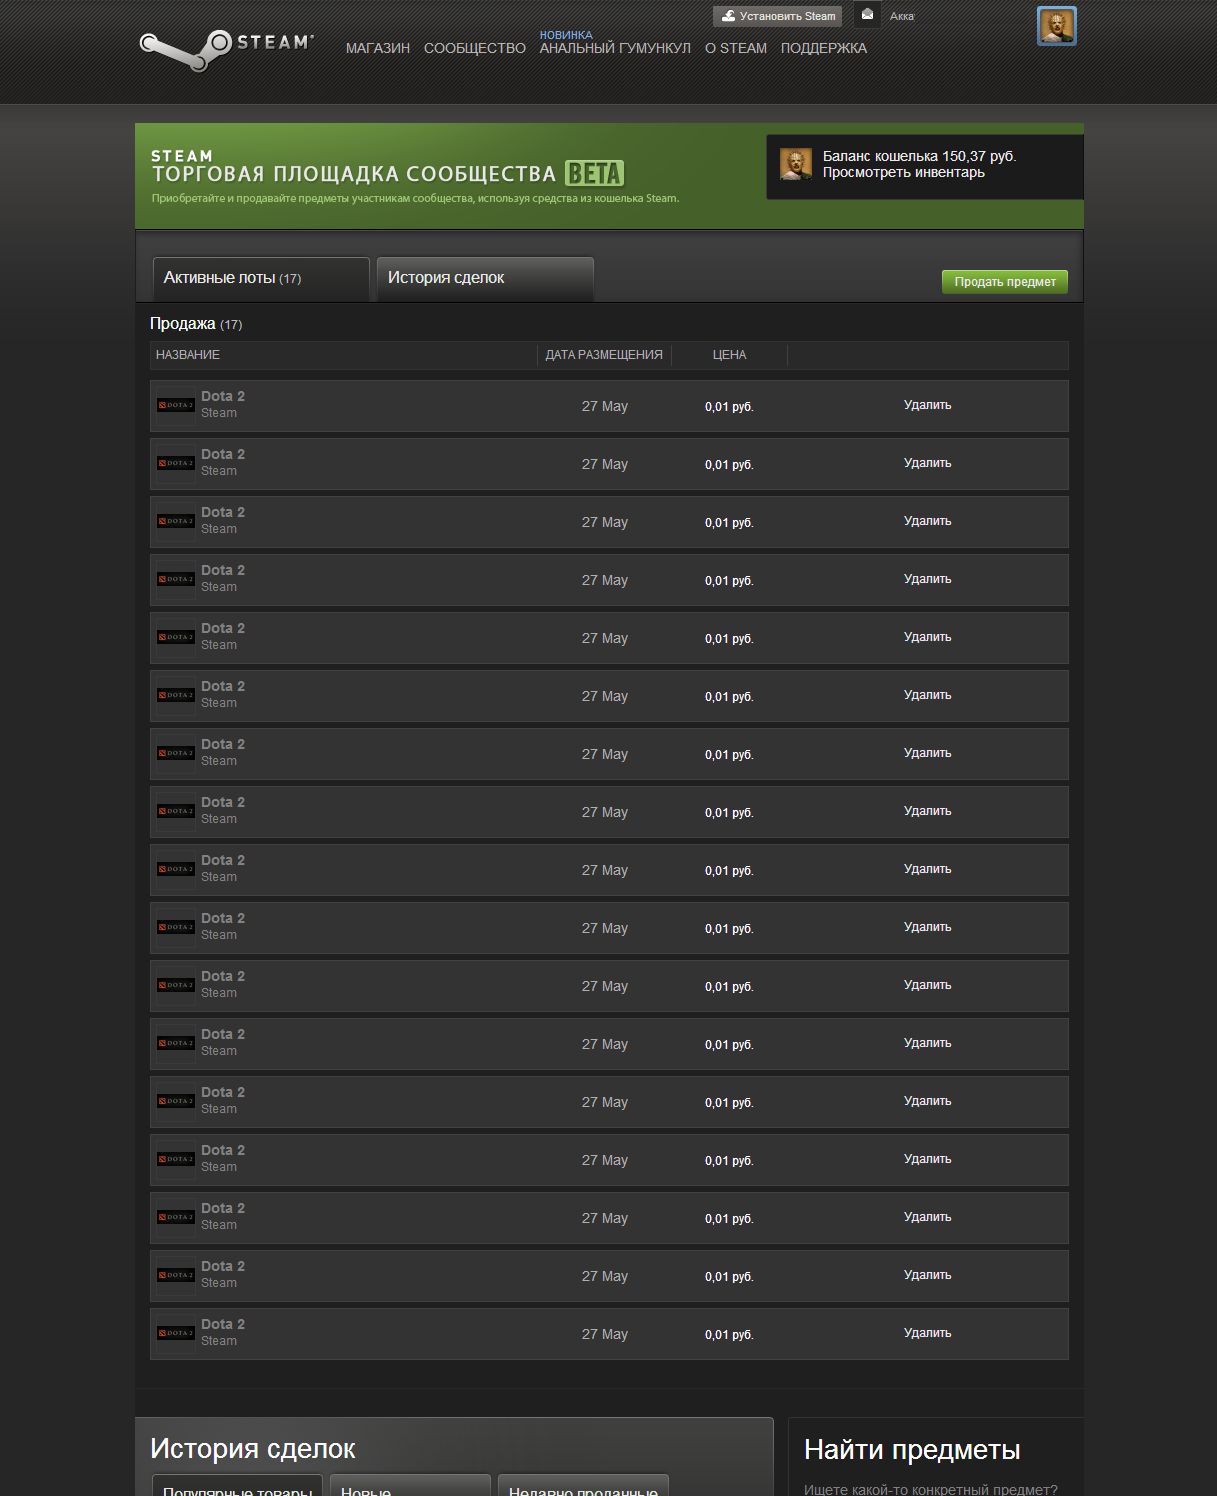The width and height of the screenshot is (1217, 1496).
Task: Click your profile avatar in the top-right corner
Action: 1059,26
